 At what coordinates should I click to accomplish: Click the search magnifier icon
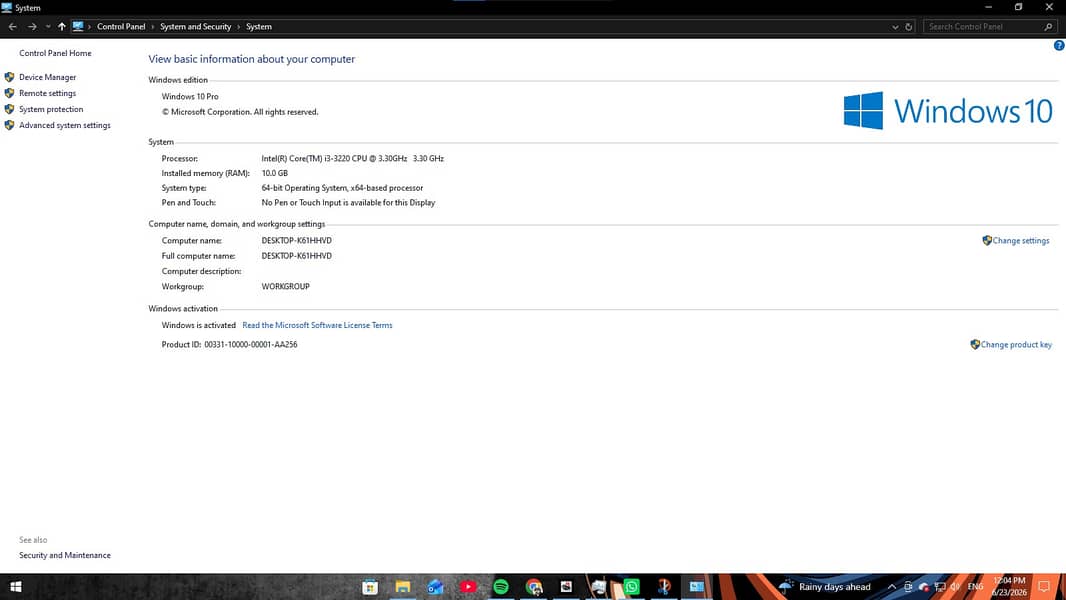click(1048, 27)
